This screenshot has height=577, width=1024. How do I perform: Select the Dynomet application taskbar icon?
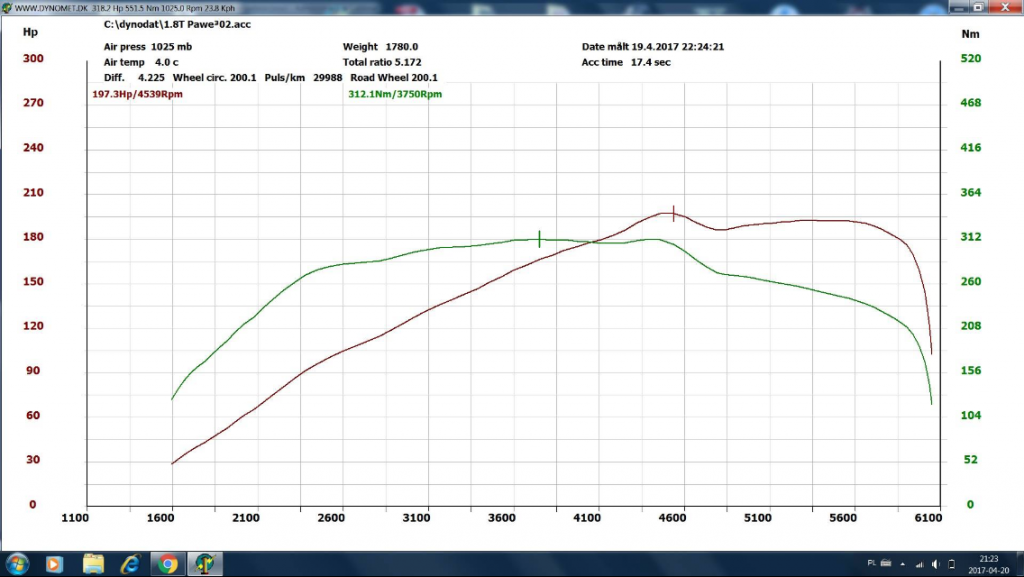205,563
